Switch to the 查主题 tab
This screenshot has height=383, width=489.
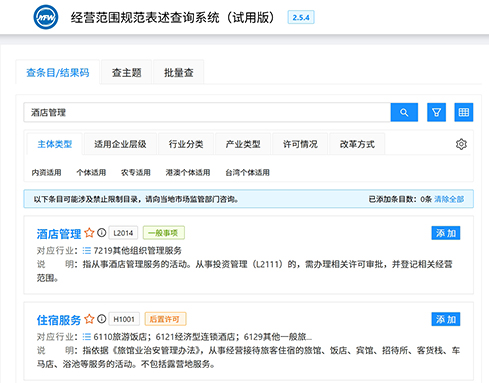(127, 72)
